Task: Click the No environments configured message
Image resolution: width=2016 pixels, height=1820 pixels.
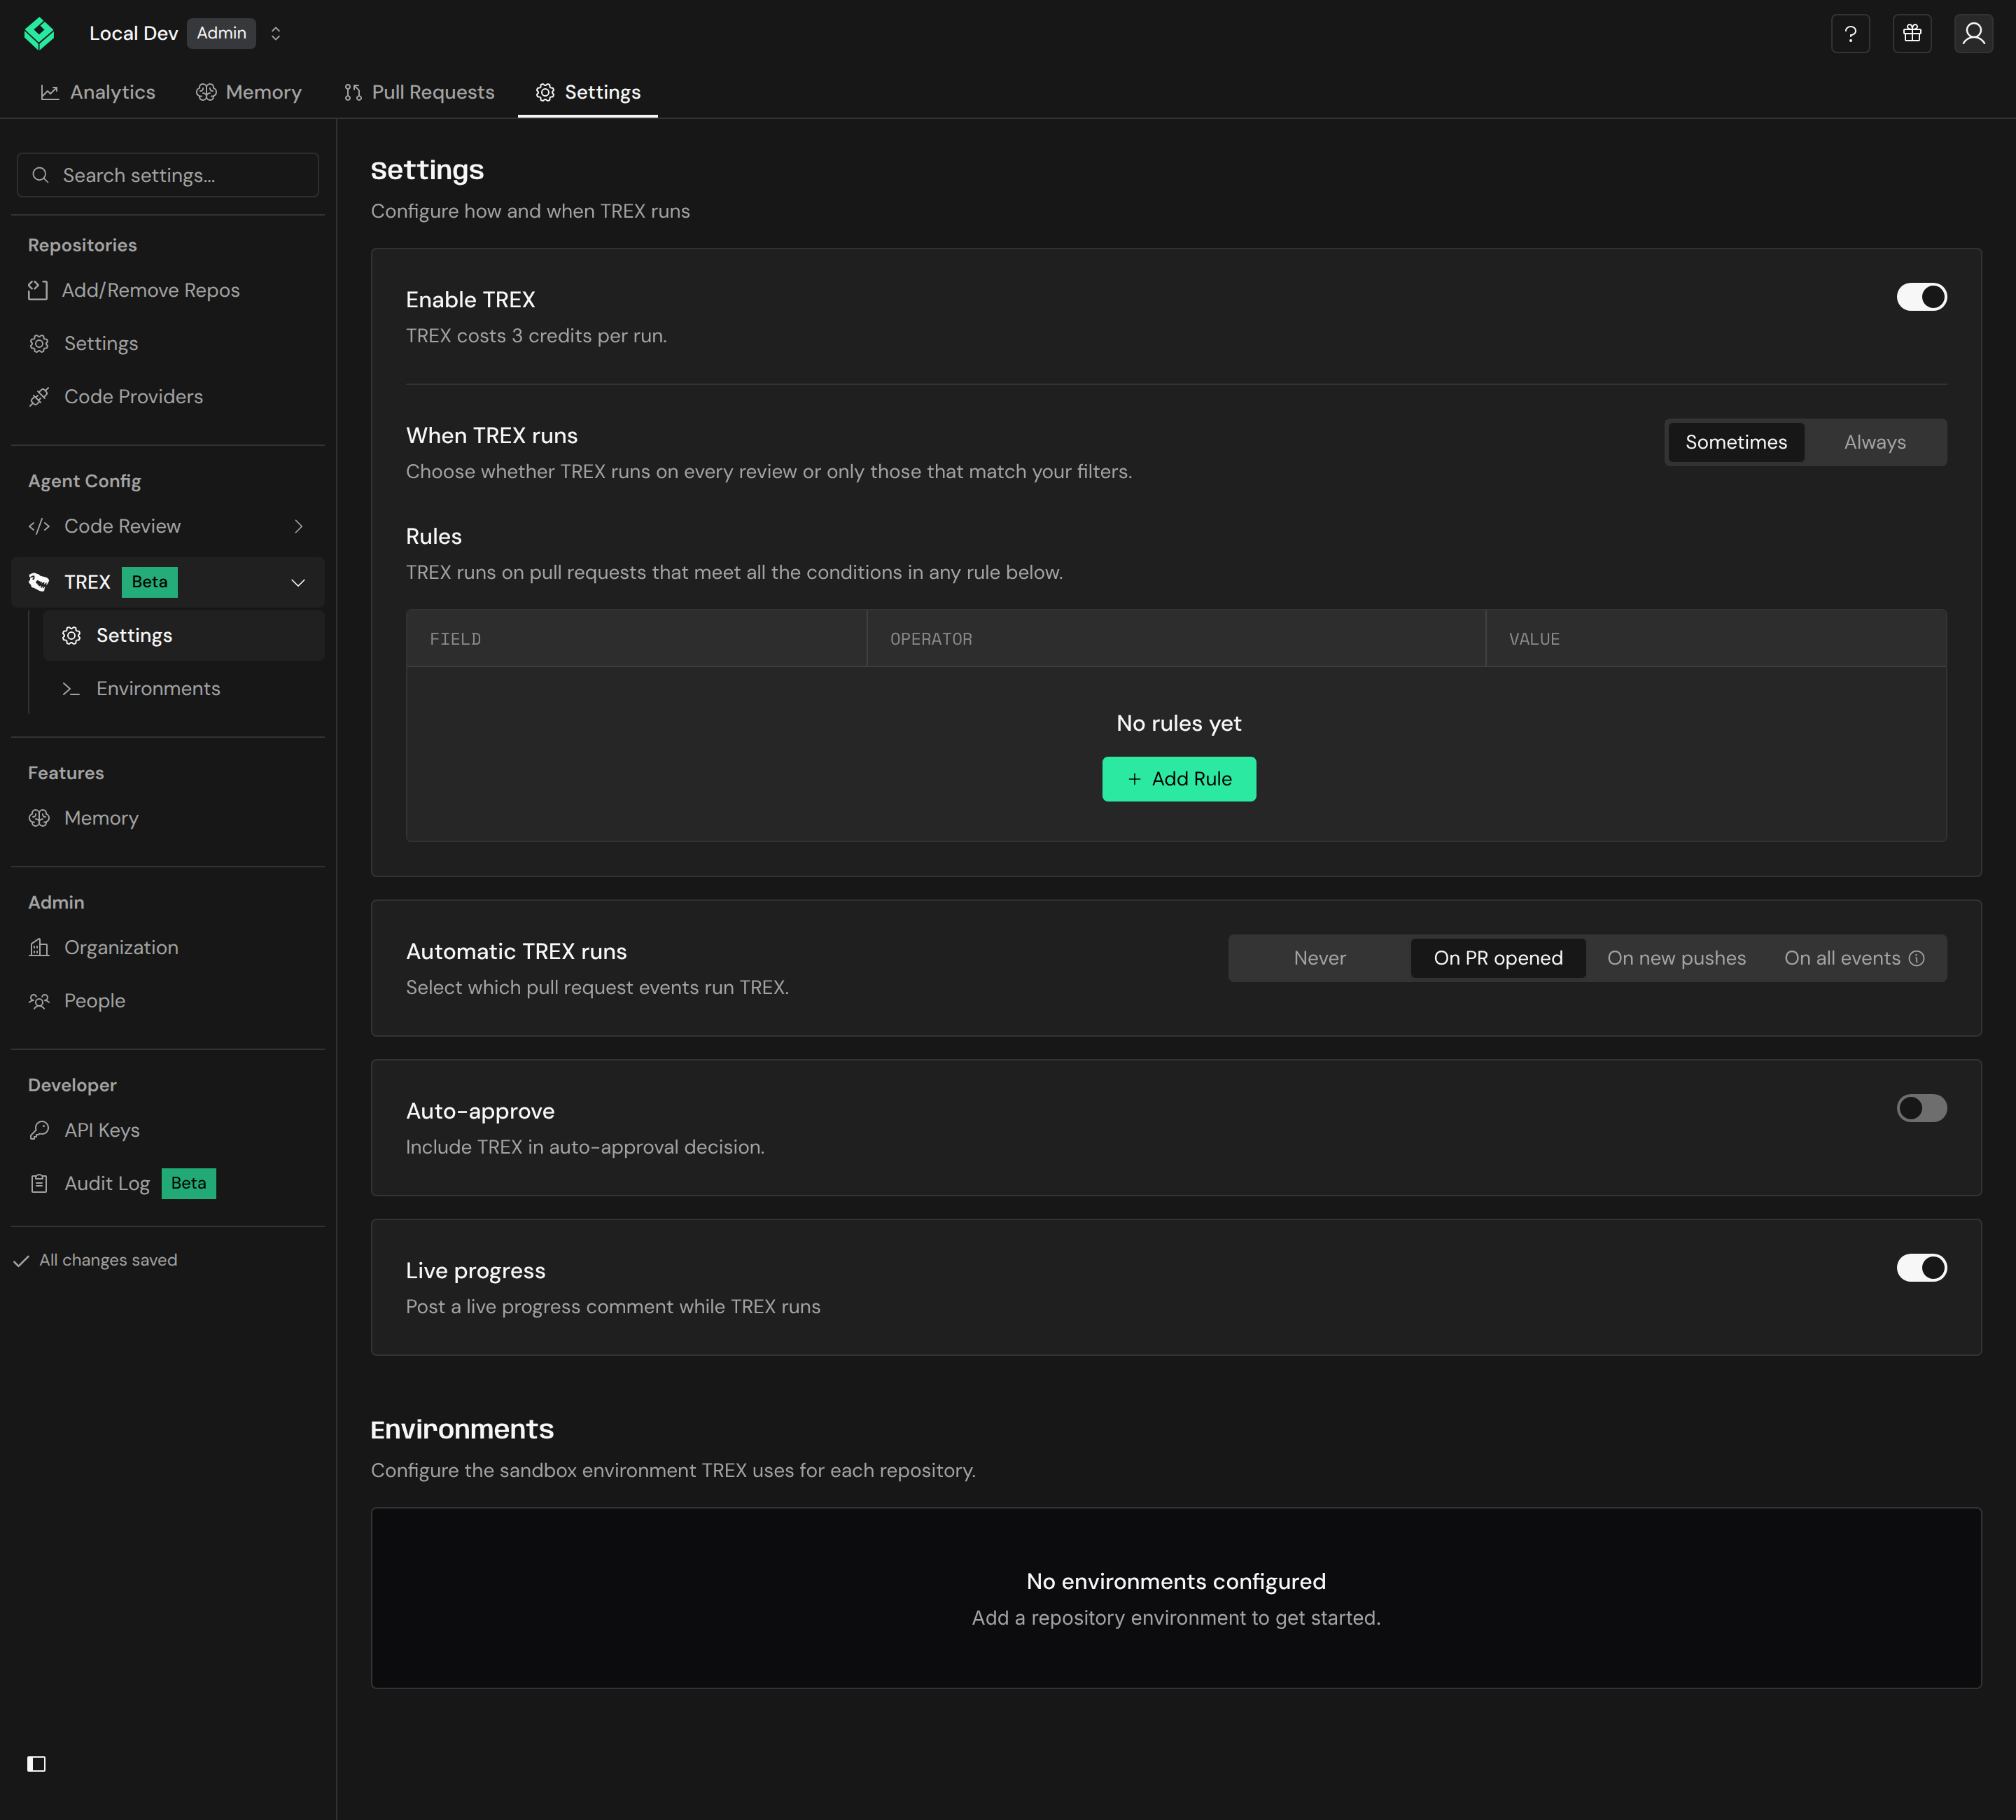Action: pos(1176,1582)
